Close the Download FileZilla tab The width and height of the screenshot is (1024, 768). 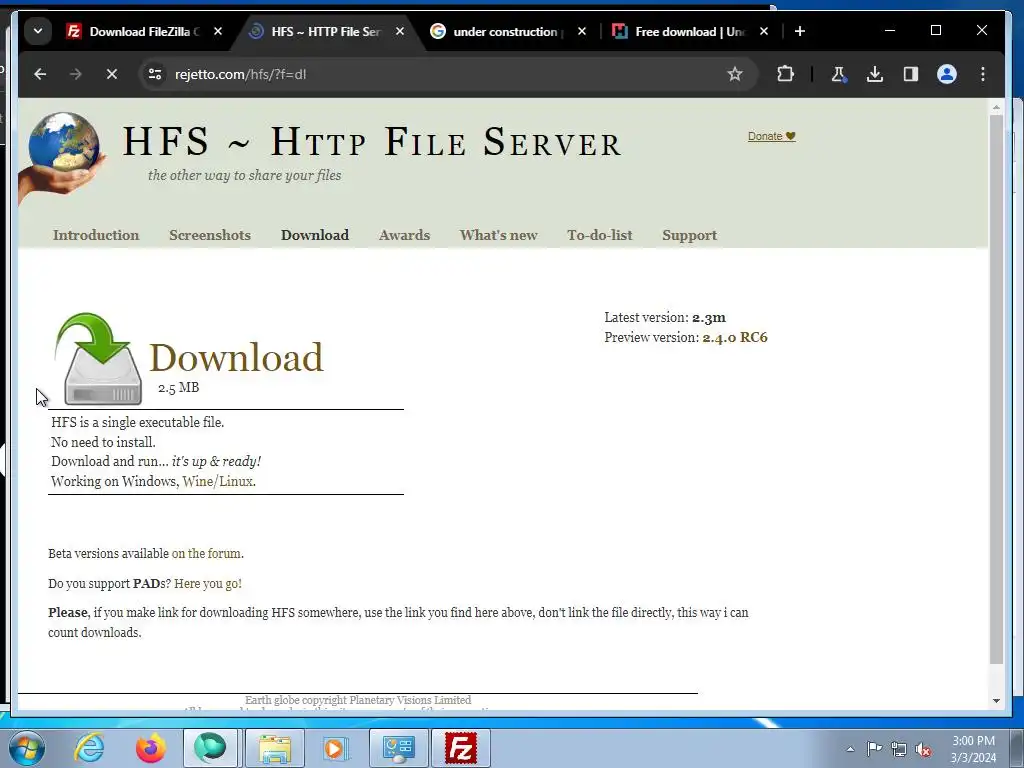[218, 31]
